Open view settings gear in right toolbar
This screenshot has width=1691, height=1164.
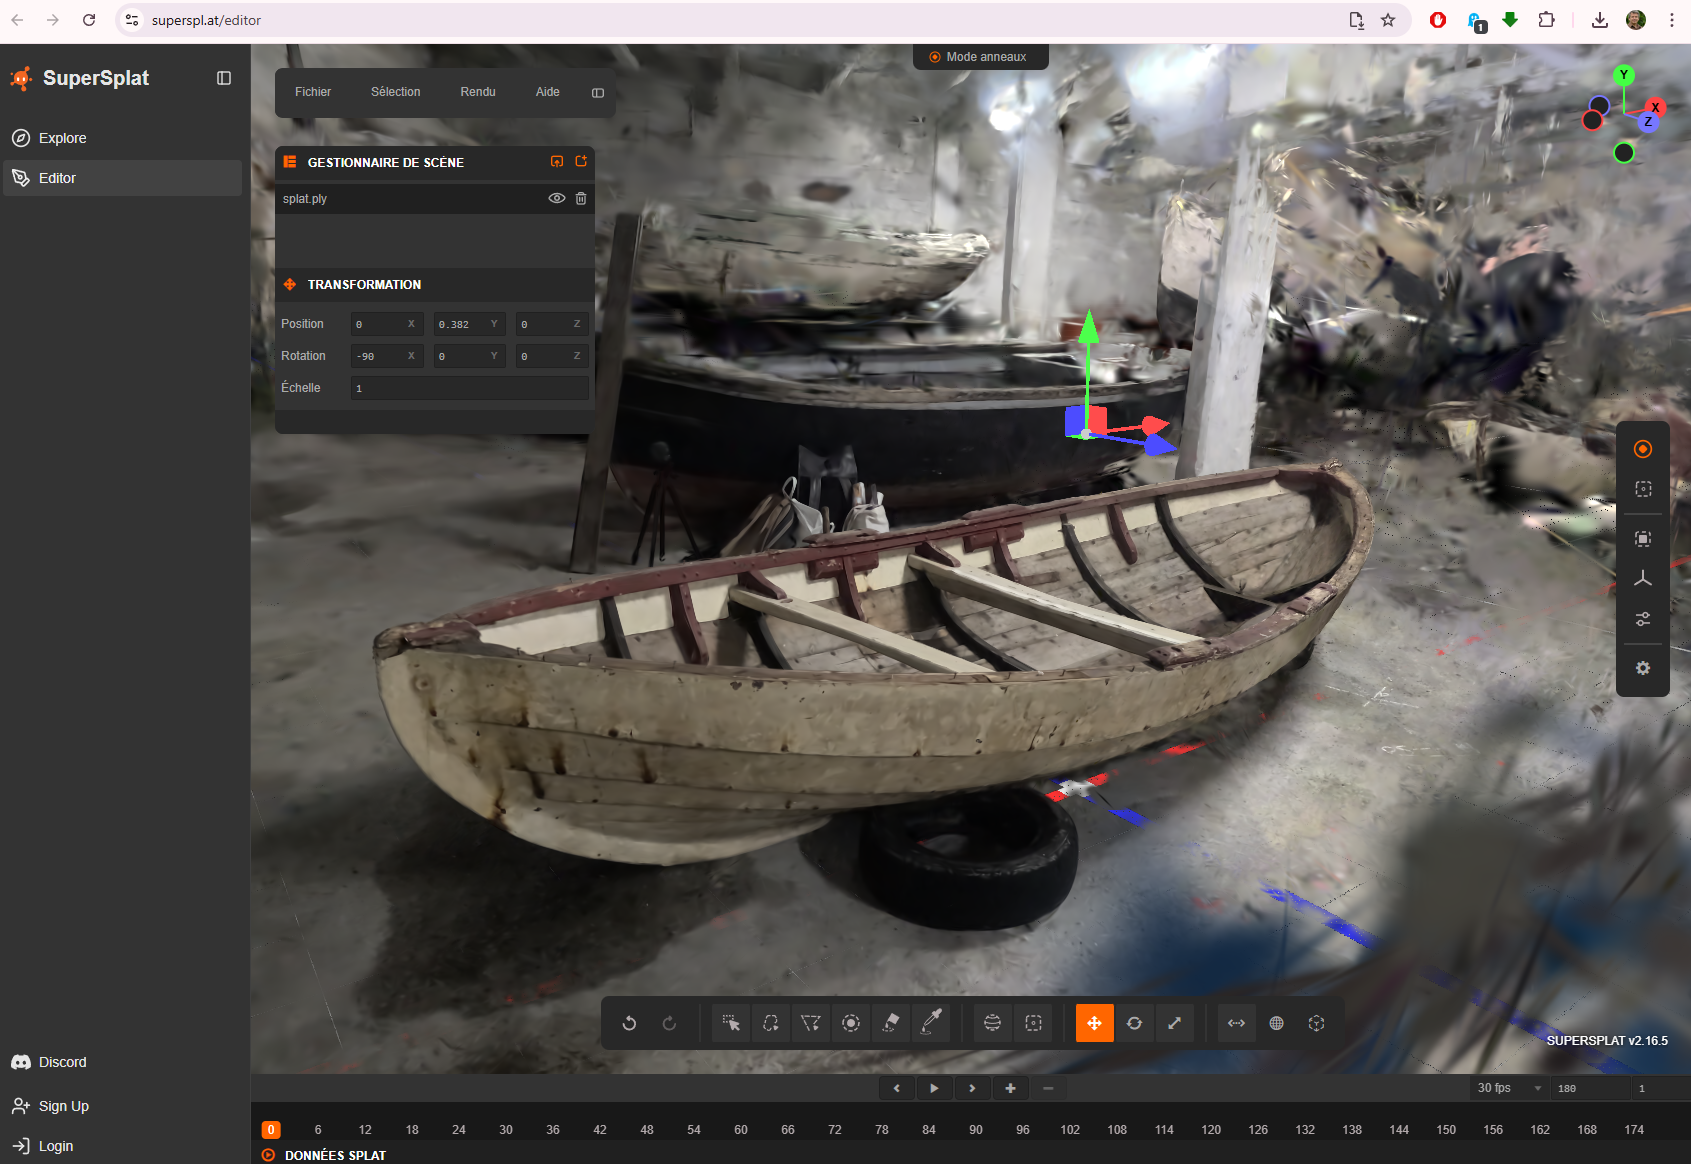(1643, 668)
